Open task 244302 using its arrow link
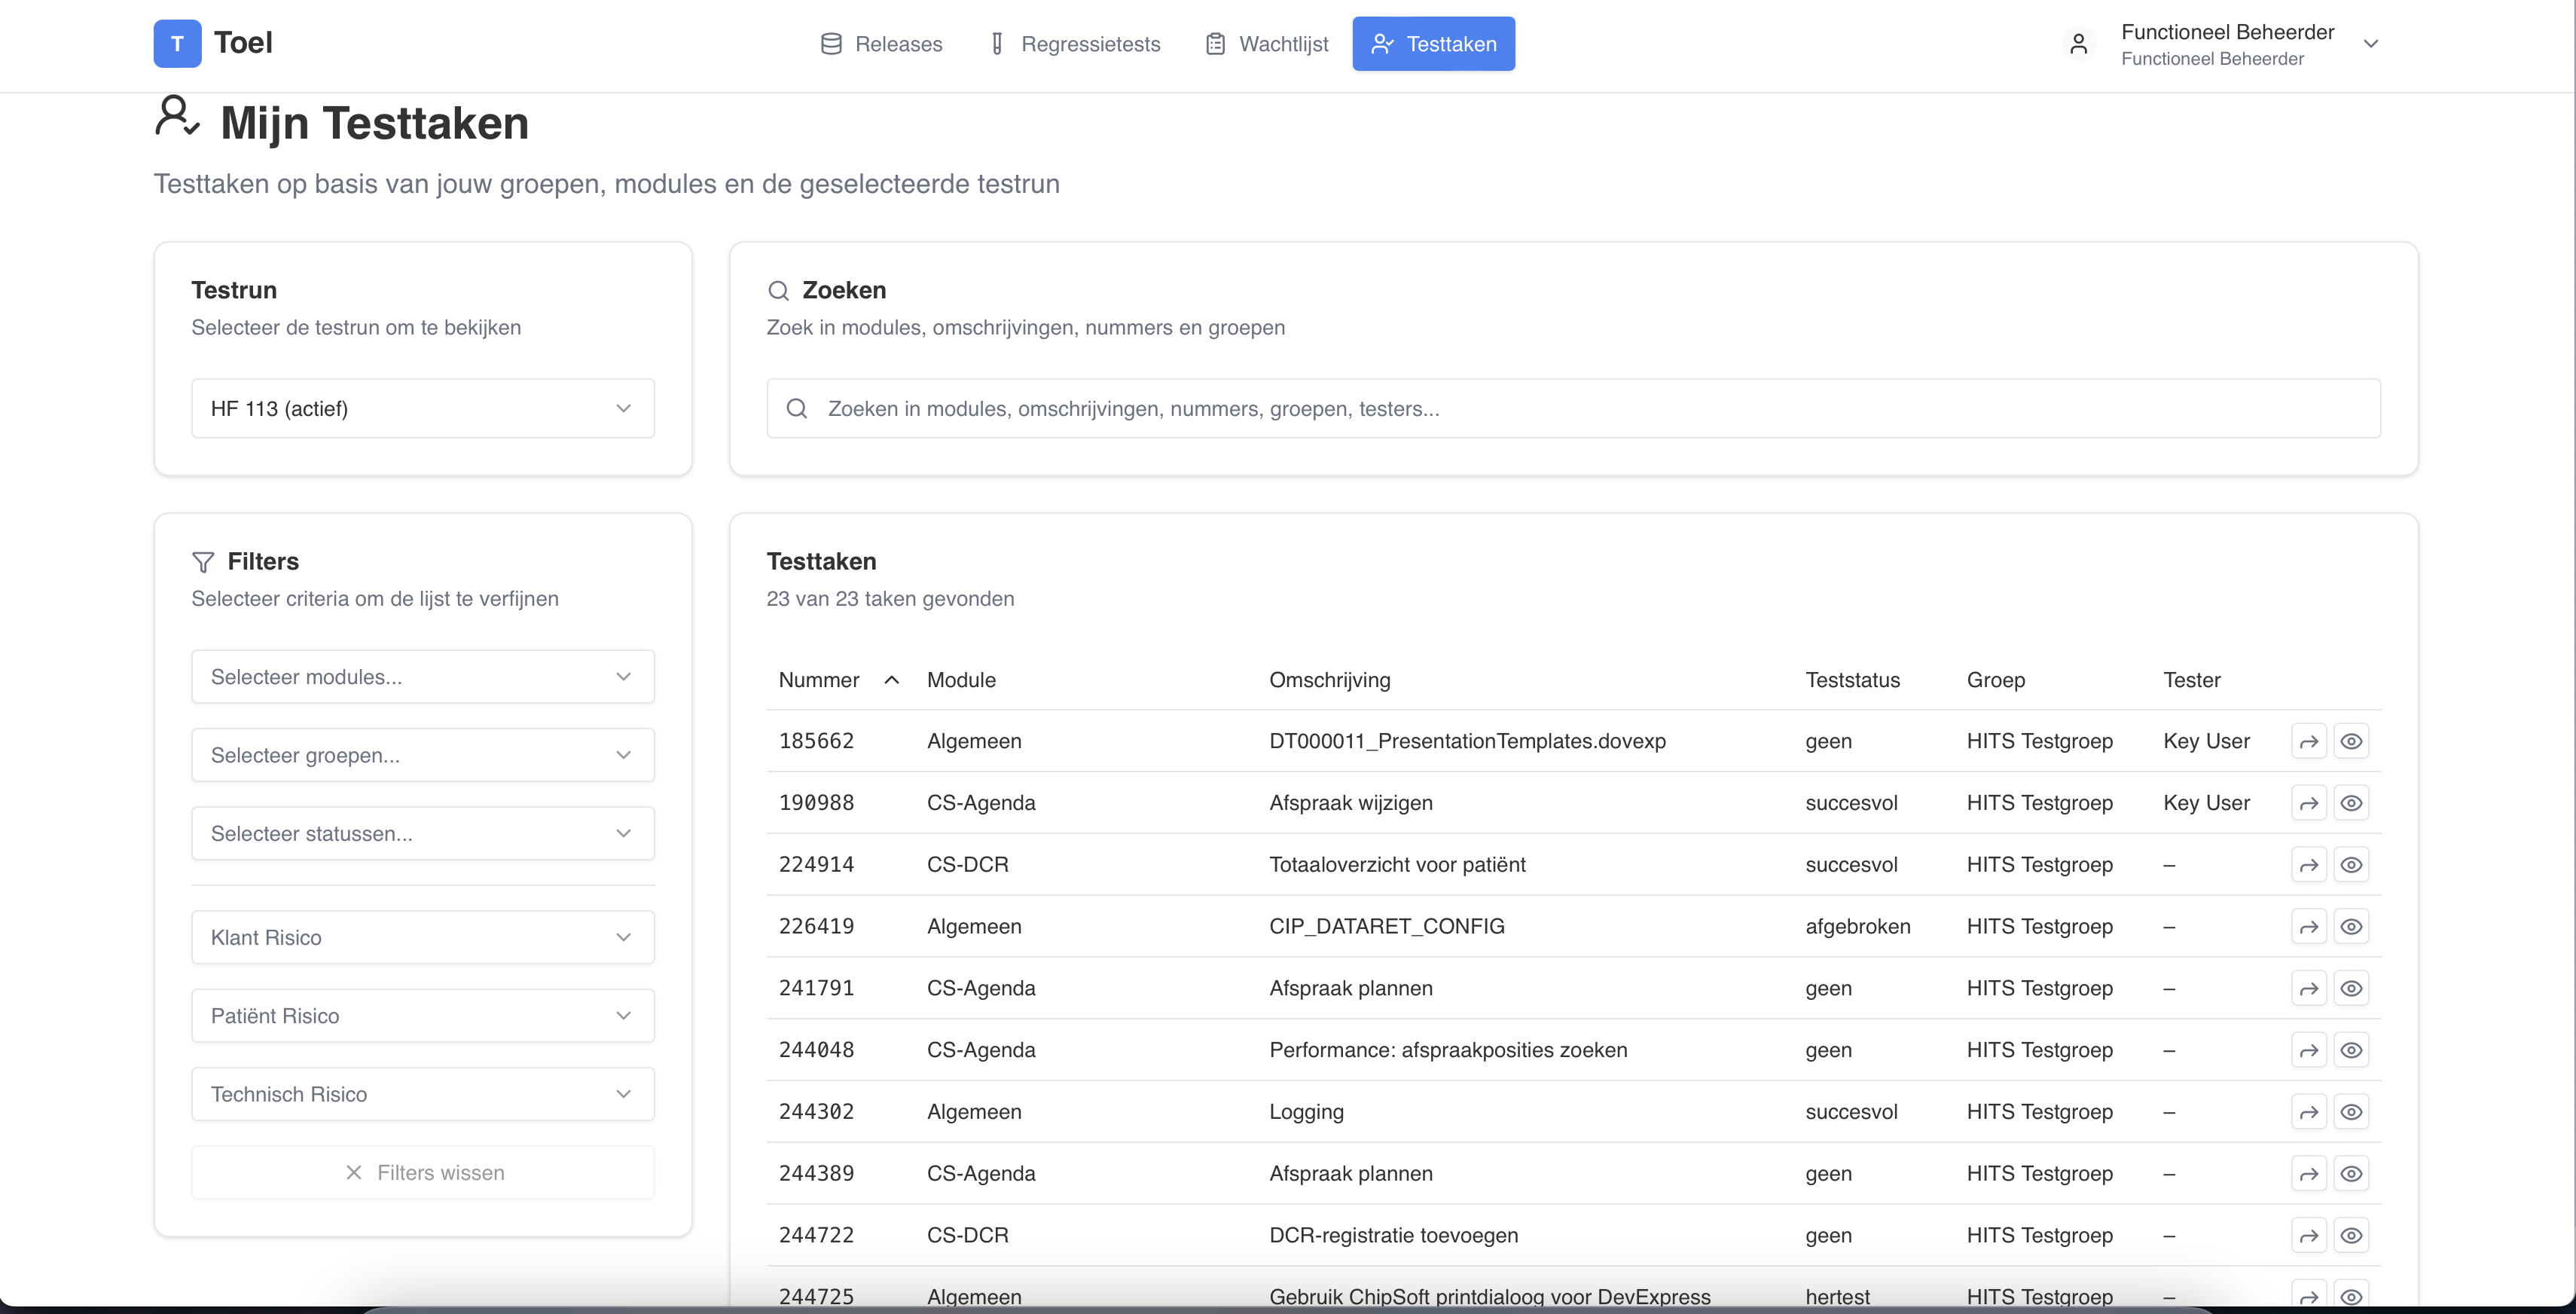The width and height of the screenshot is (2576, 1314). (x=2309, y=1111)
